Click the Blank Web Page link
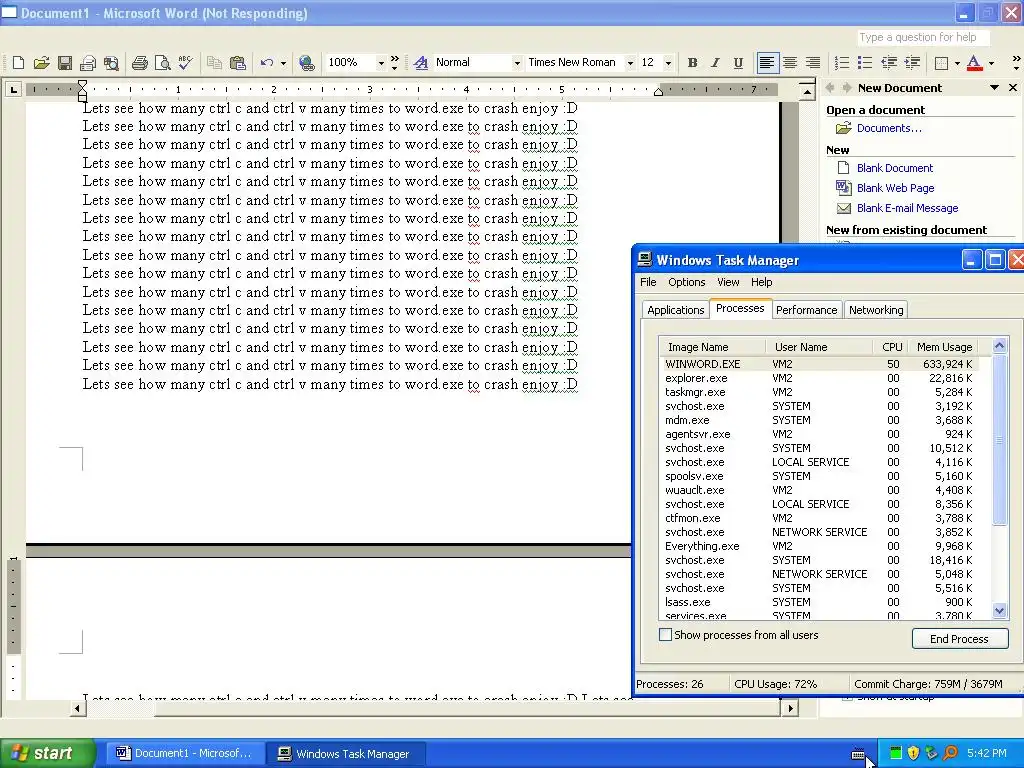 (895, 188)
